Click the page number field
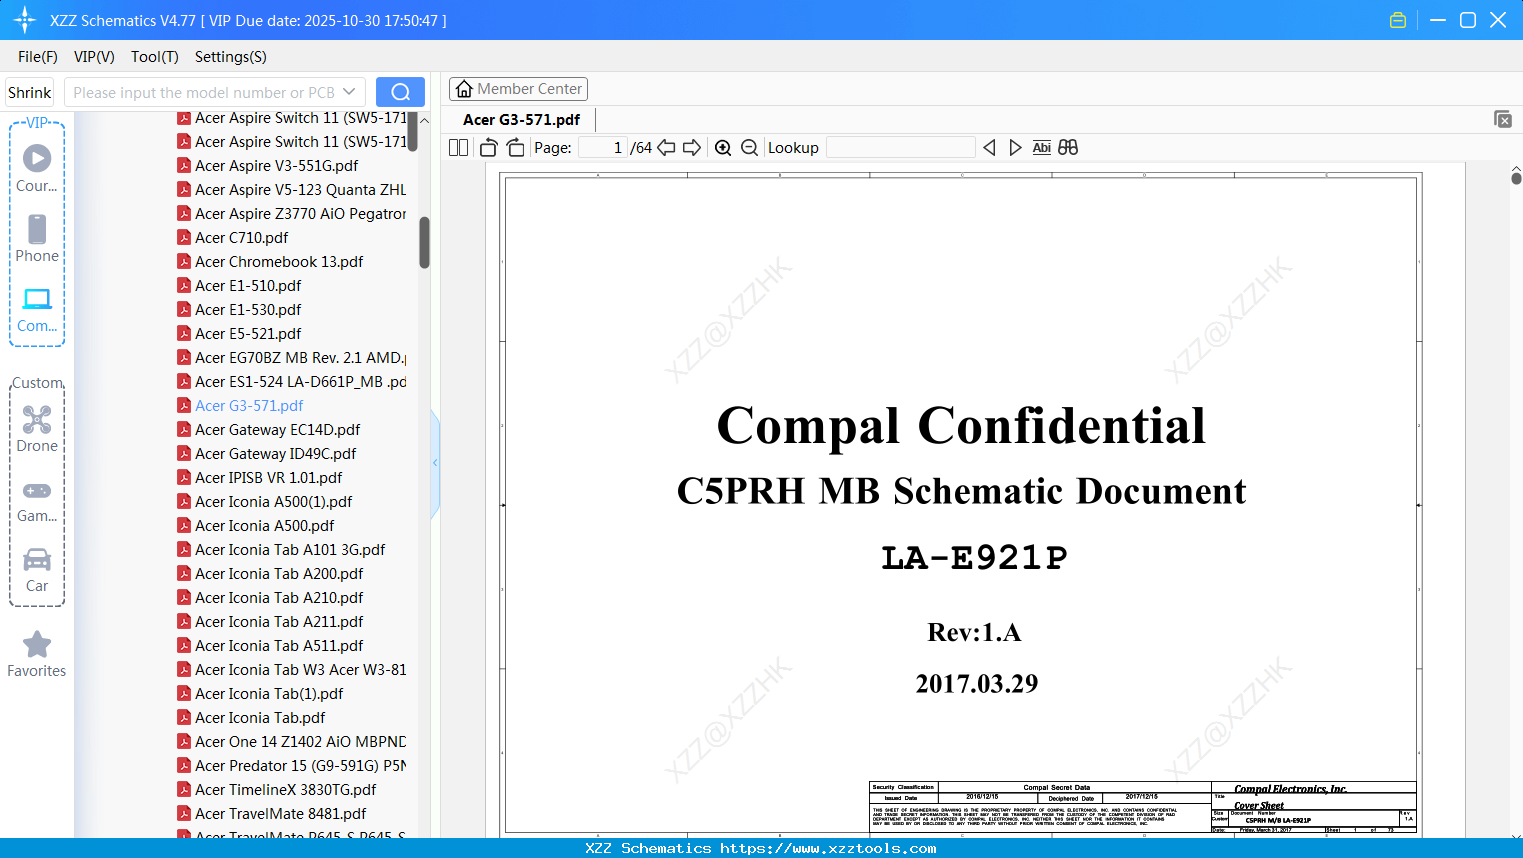 tap(602, 148)
